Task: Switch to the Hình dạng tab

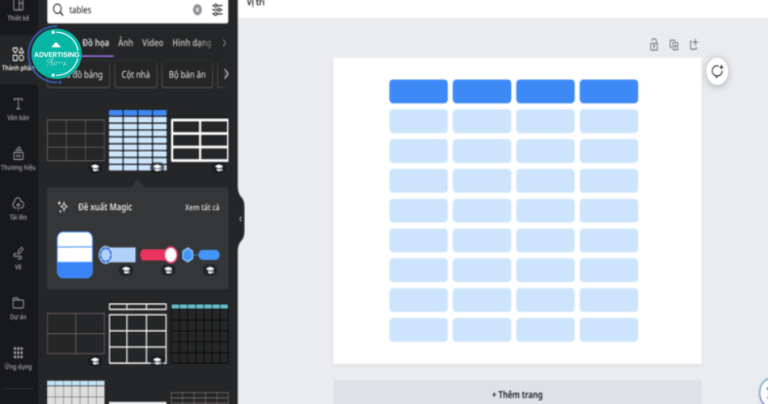Action: click(192, 43)
